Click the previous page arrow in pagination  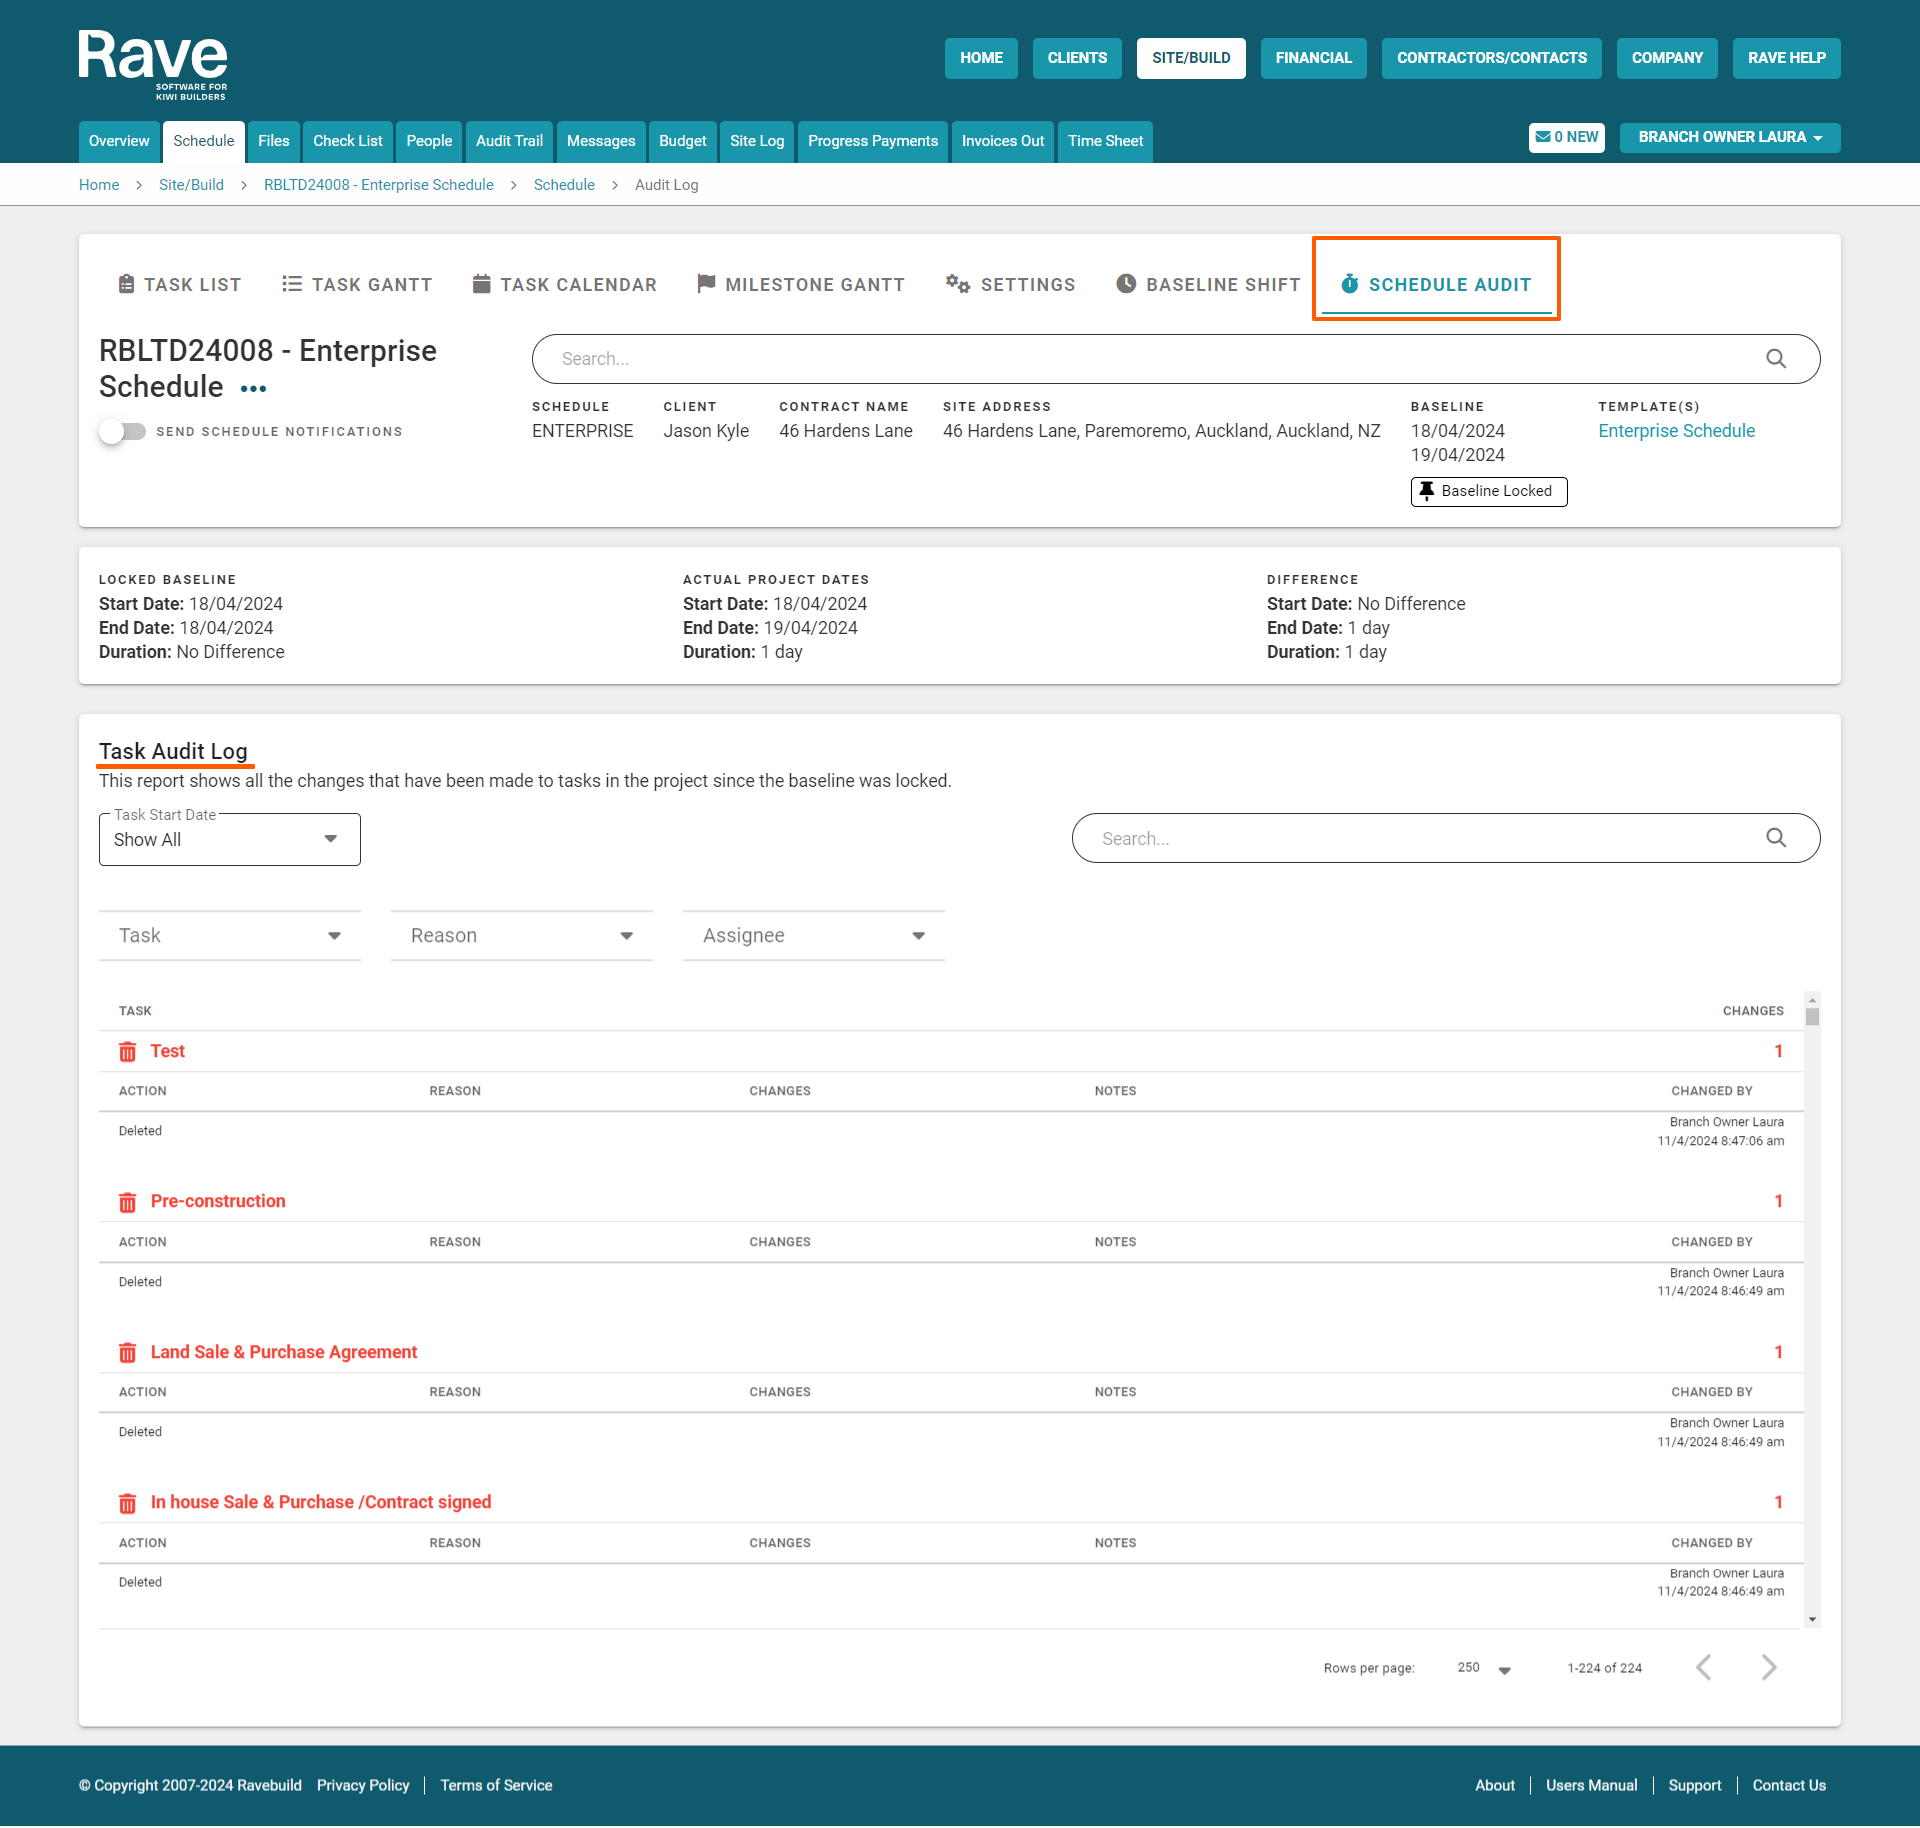tap(1704, 1667)
